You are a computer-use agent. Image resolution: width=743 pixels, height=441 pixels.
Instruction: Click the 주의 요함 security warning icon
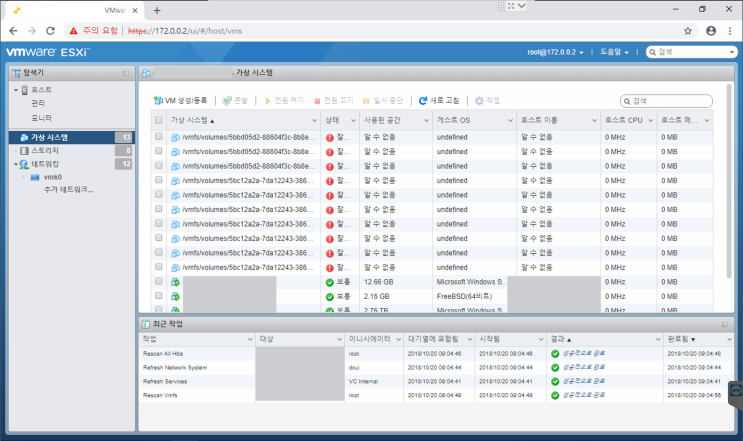[73, 31]
